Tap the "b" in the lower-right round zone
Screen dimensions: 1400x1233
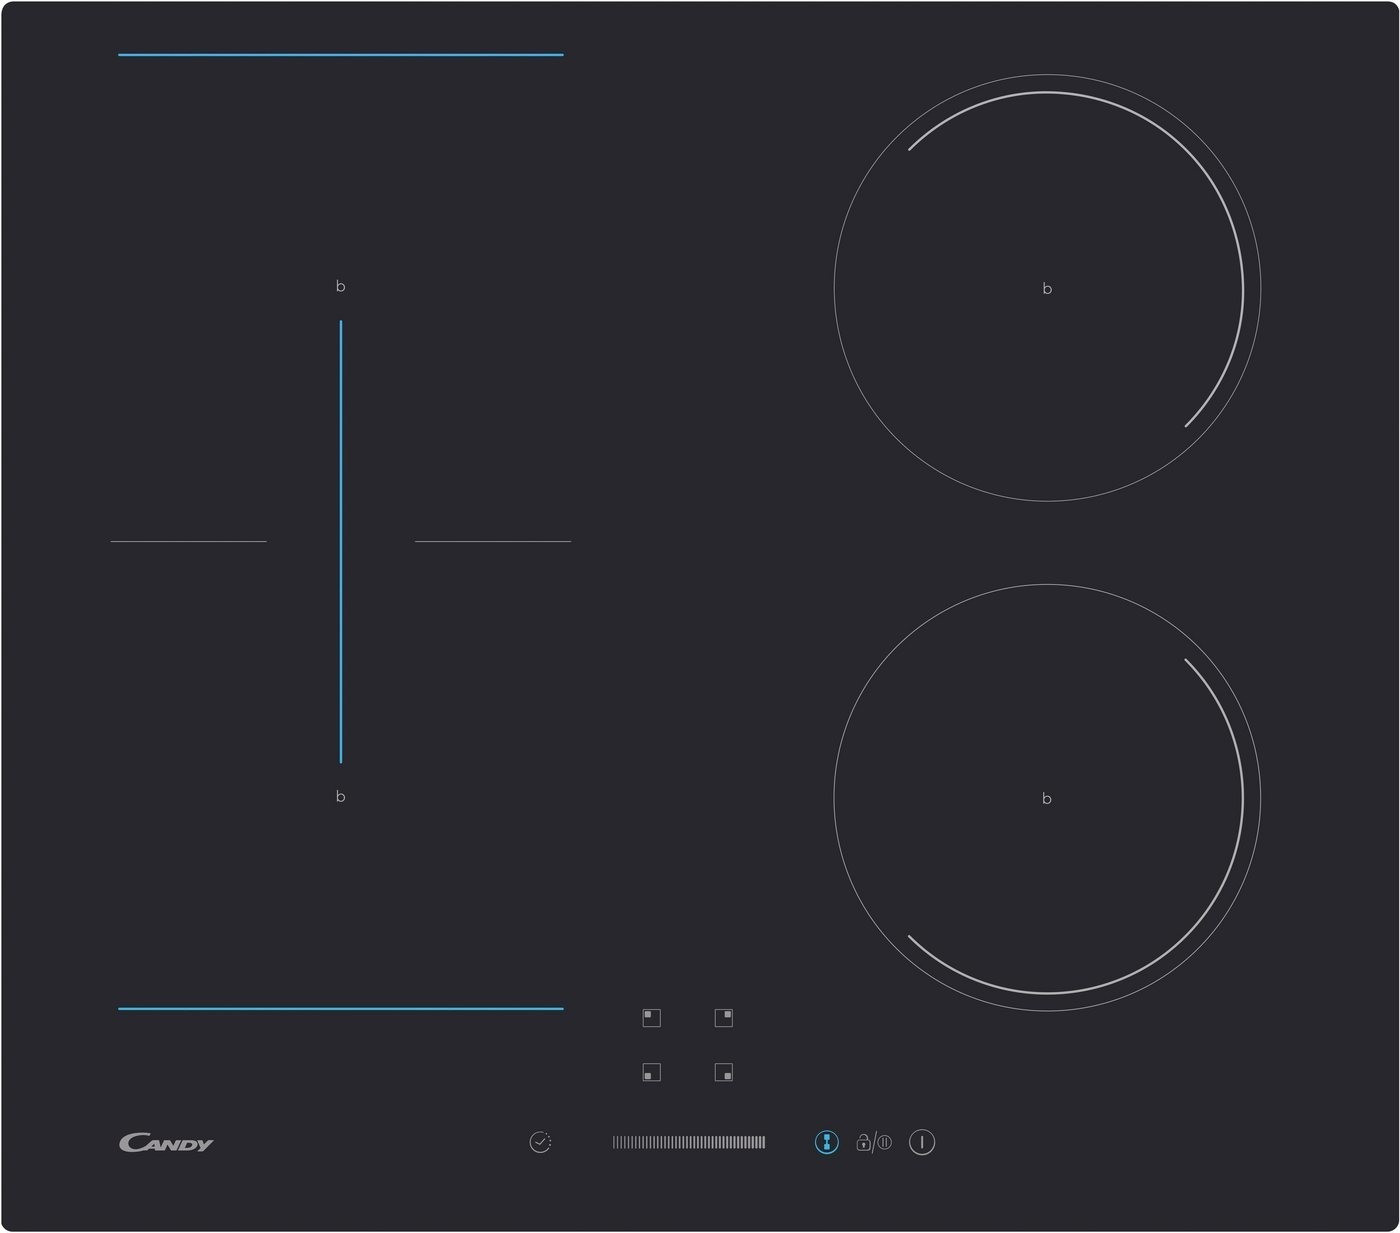(1047, 799)
